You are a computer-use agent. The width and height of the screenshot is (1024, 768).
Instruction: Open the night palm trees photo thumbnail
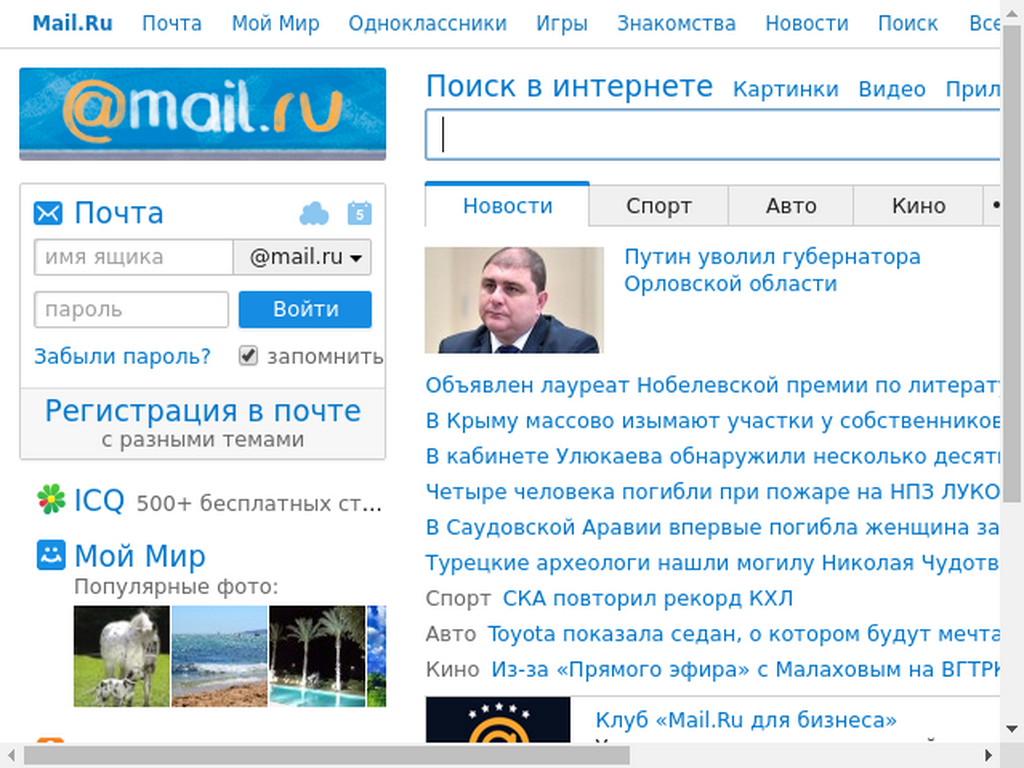click(317, 656)
